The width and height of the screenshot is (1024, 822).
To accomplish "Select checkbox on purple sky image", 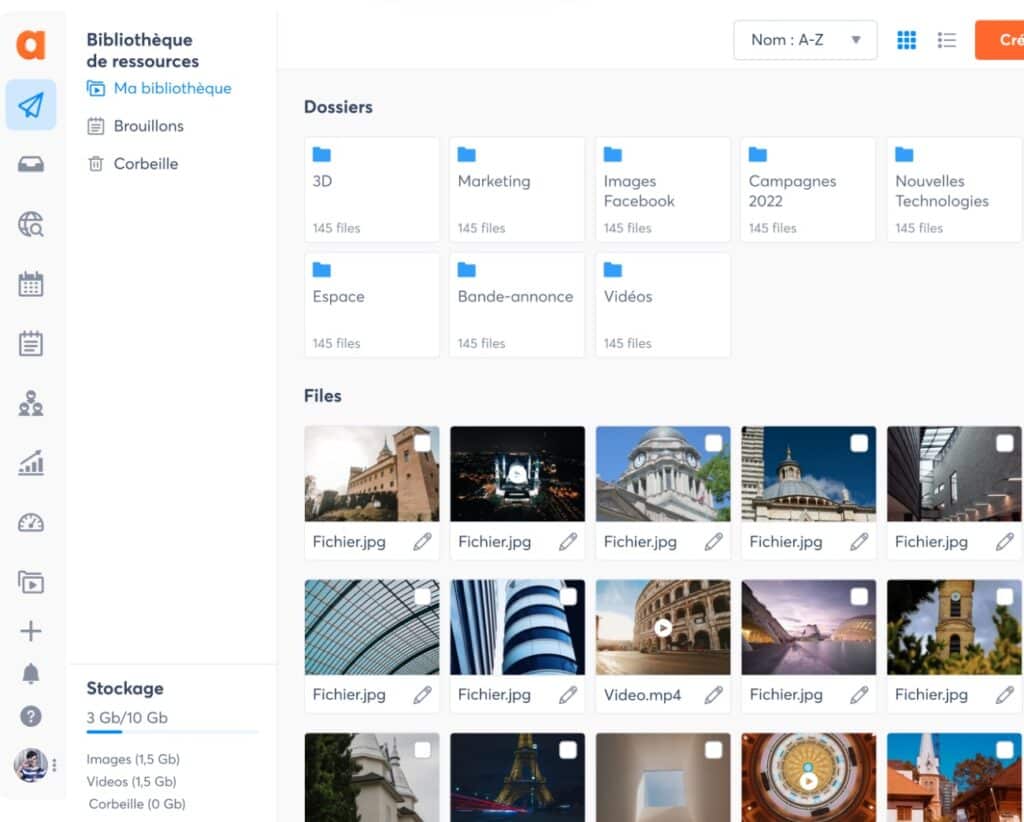I will (x=859, y=597).
